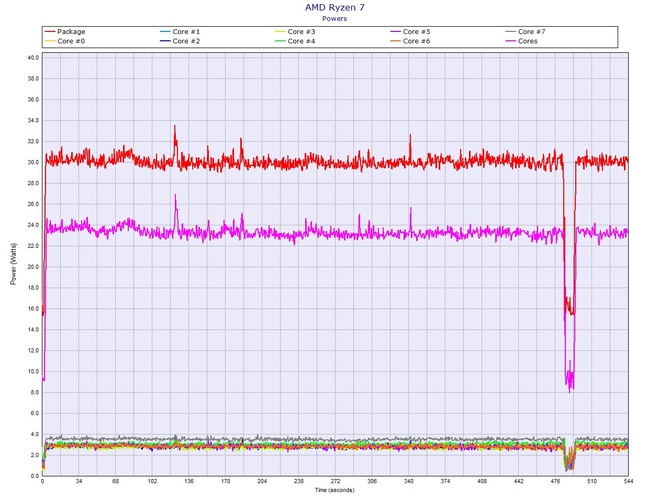Click the 34 x-axis tick label

pos(79,481)
